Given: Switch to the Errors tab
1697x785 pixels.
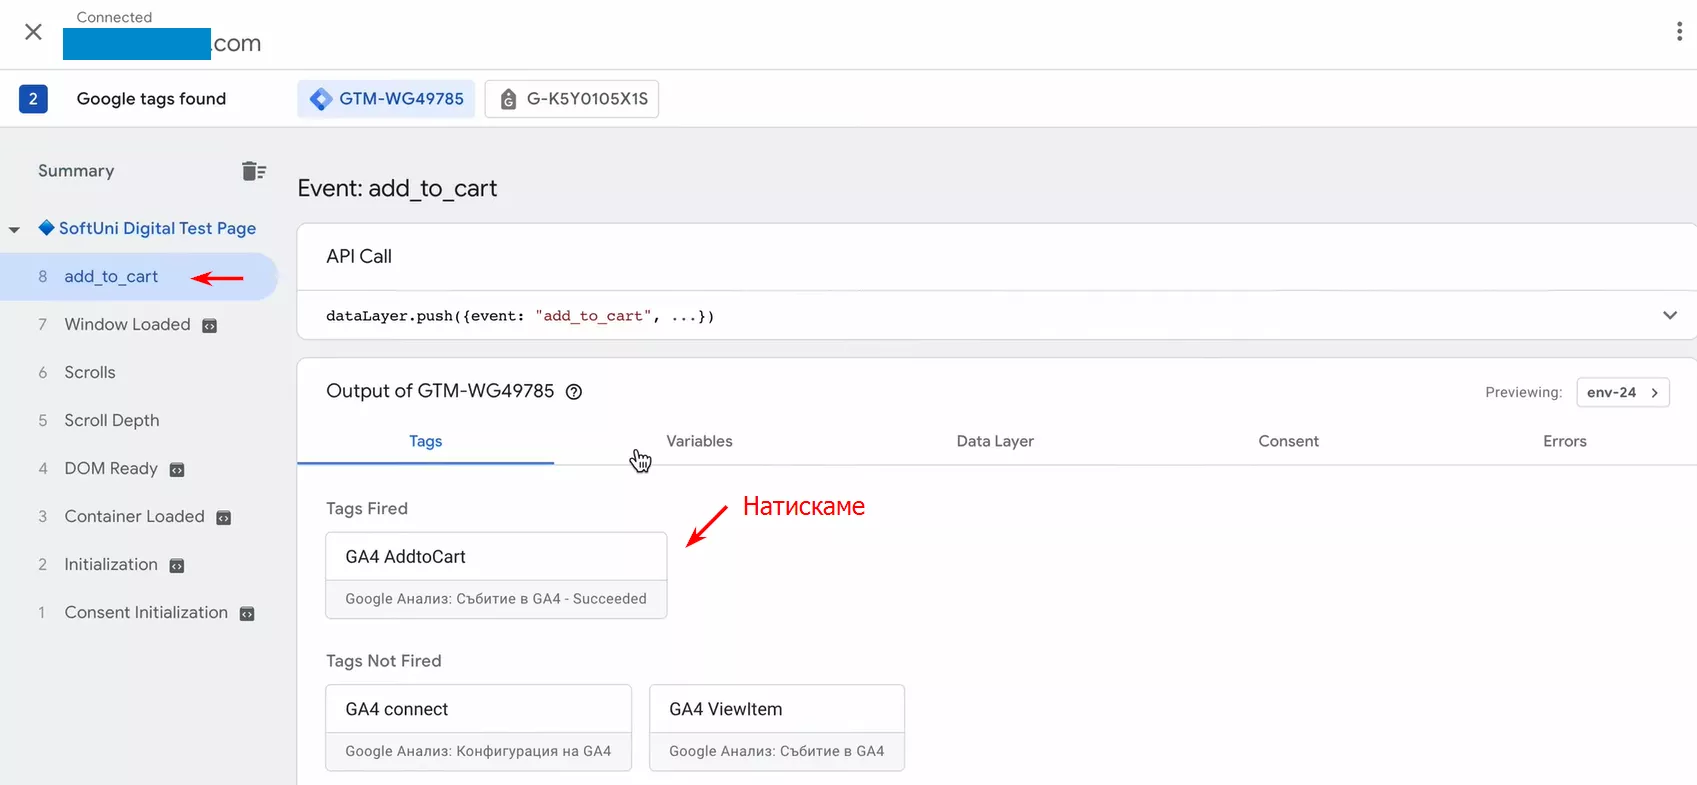Looking at the screenshot, I should [1565, 441].
